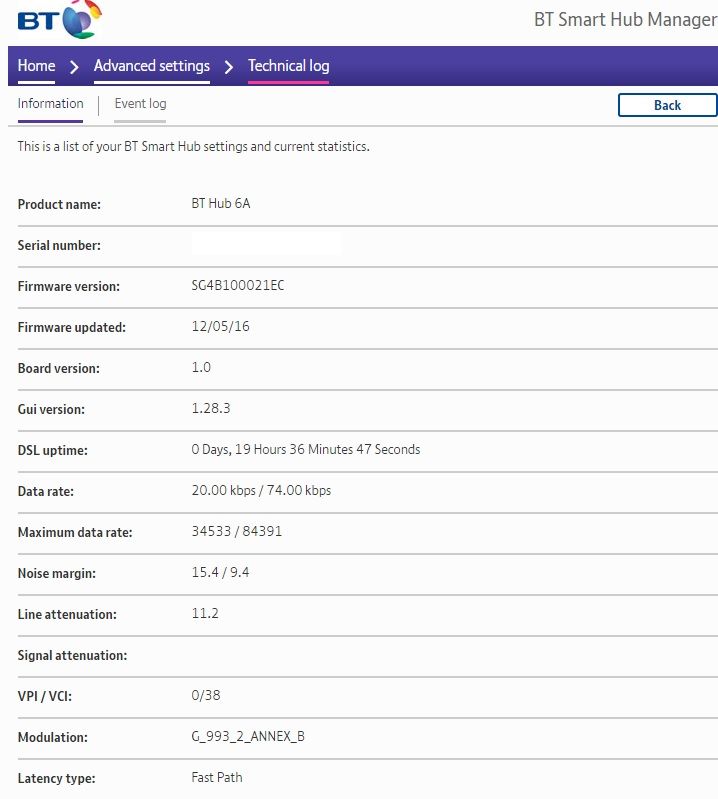Viewport: 718px width, 799px height.
Task: Click the settings list description sentence
Action: (194, 147)
